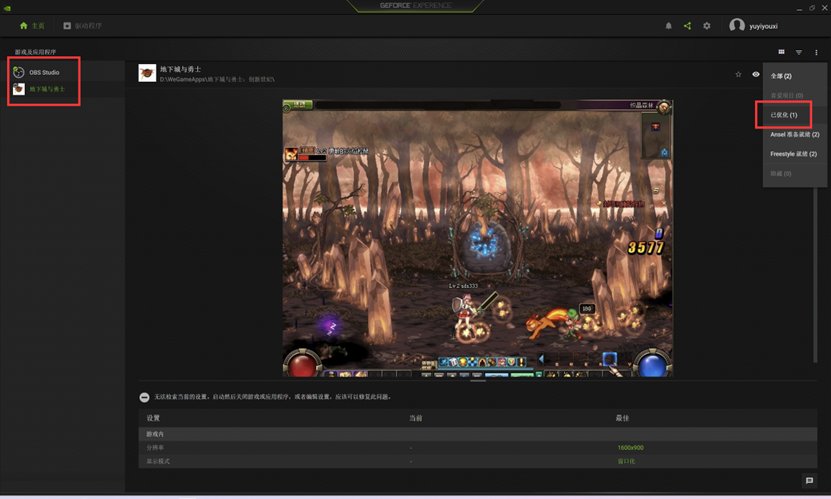Click the 地下城与勇士 icon in sidebar

pos(19,88)
